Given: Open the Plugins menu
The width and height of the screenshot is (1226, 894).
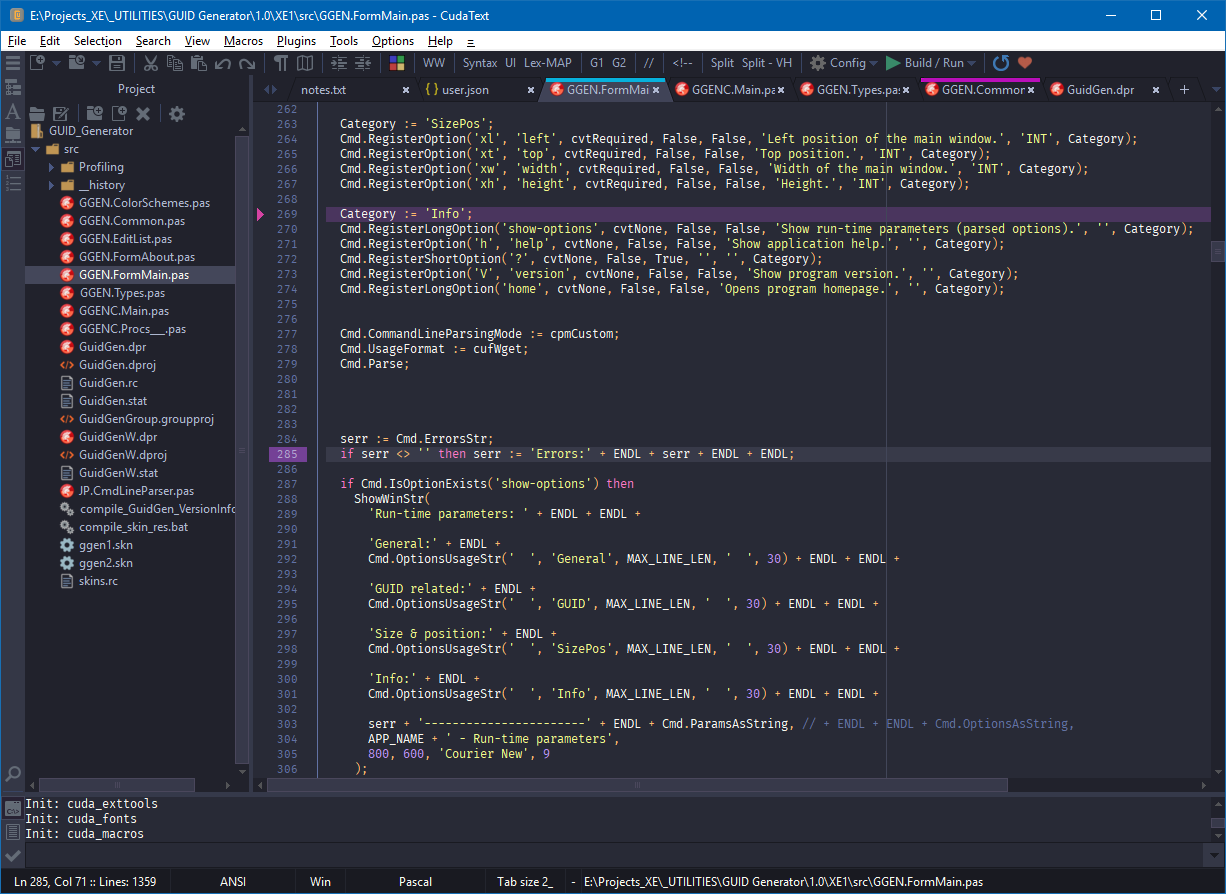Looking at the screenshot, I should pos(296,41).
